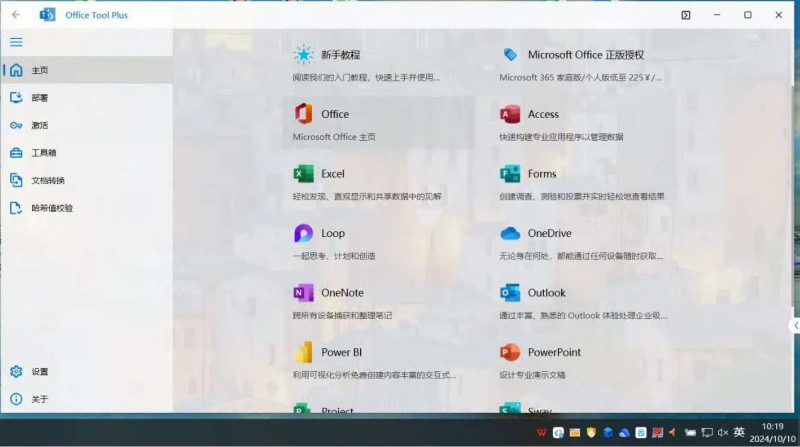Image resolution: width=800 pixels, height=447 pixels.
Task: Open the hamburger navigation menu
Action: (16, 42)
